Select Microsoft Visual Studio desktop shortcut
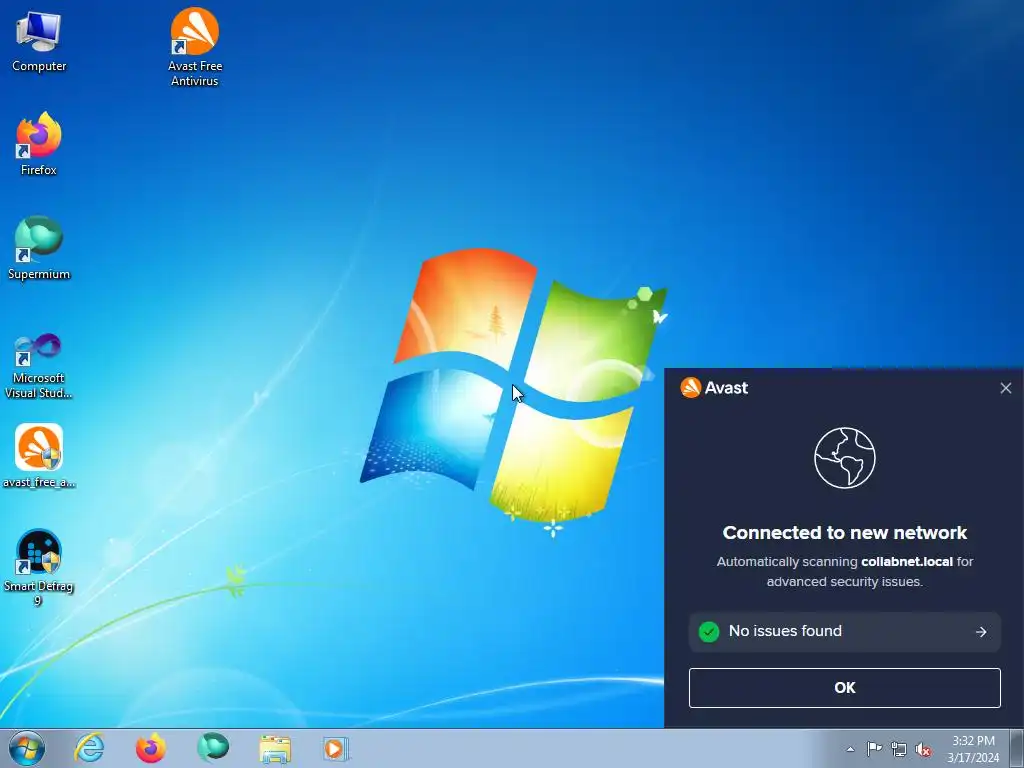Screen dimensions: 1024x768 [x=39, y=366]
